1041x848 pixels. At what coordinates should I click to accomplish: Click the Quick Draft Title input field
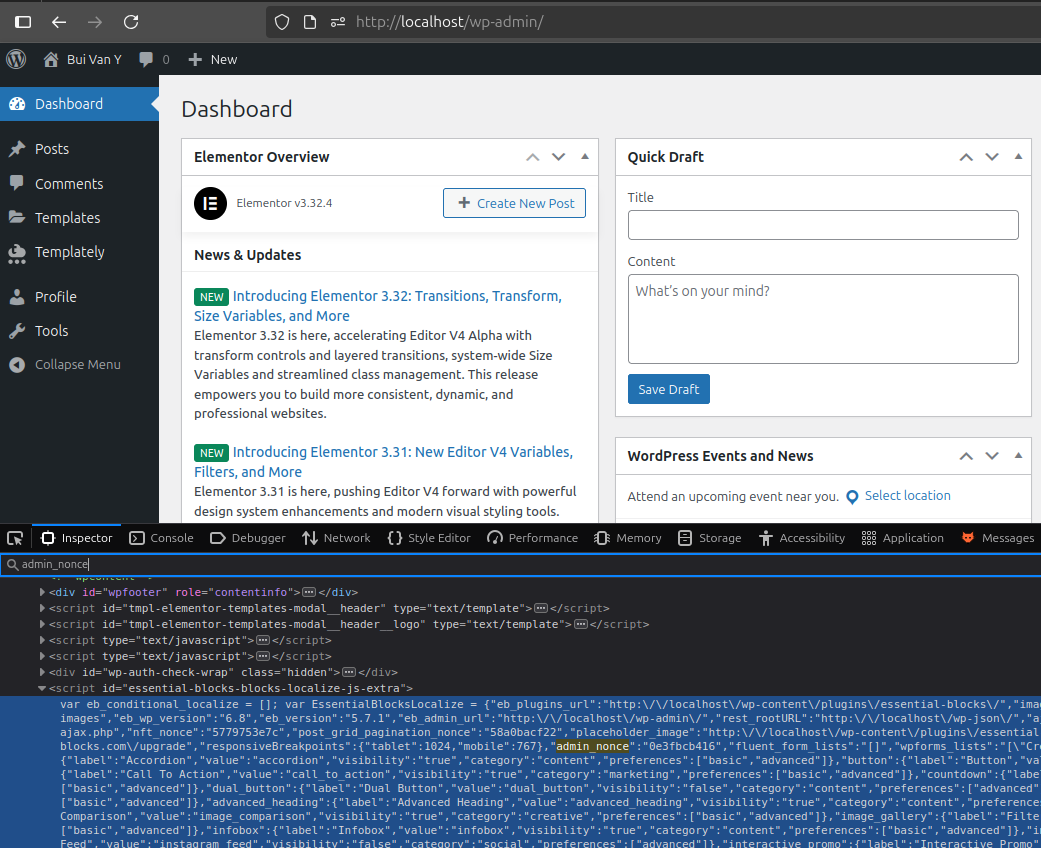[x=822, y=225]
